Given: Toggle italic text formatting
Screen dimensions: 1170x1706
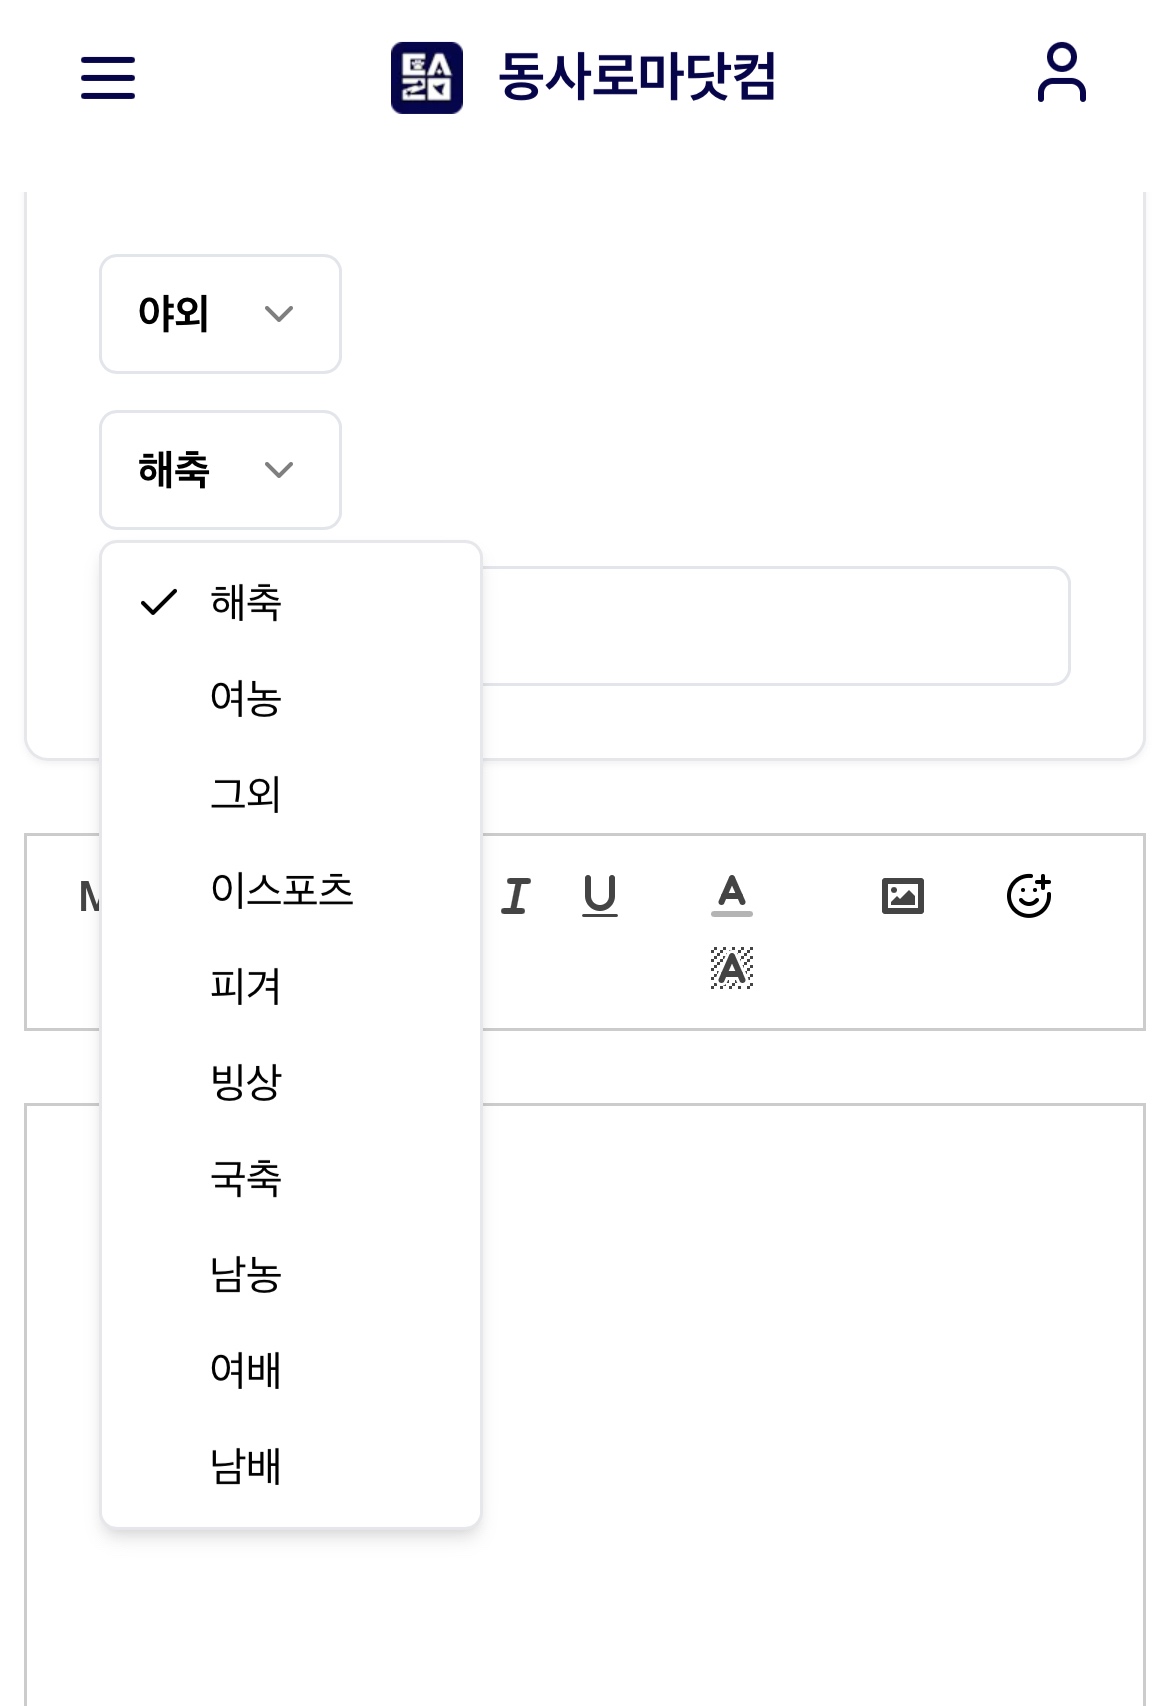Looking at the screenshot, I should pyautogui.click(x=515, y=896).
